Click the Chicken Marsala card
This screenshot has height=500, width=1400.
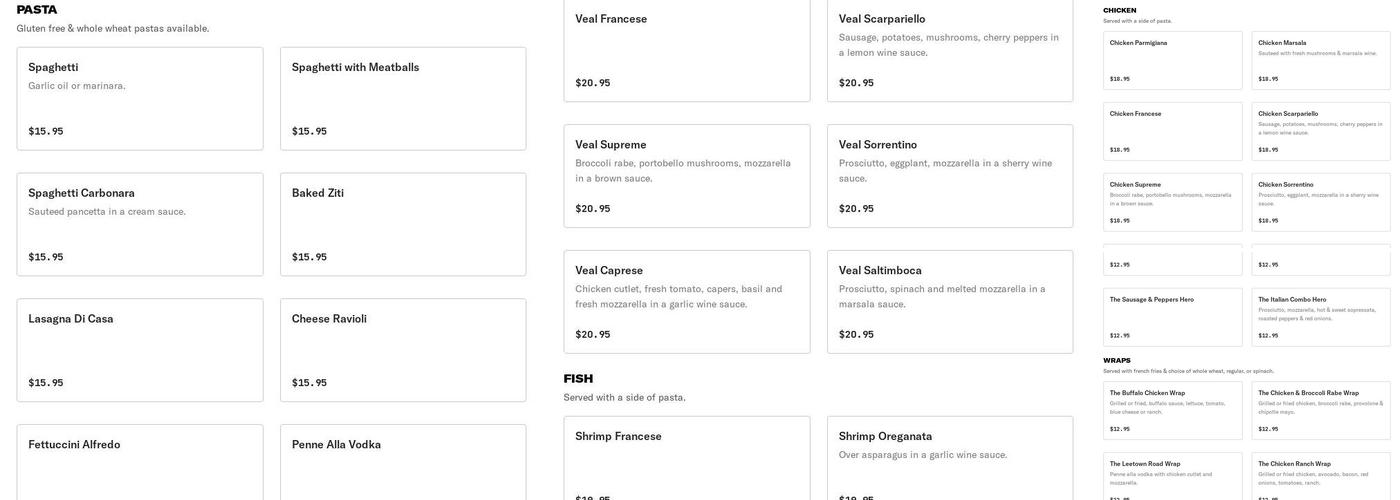click(1321, 60)
